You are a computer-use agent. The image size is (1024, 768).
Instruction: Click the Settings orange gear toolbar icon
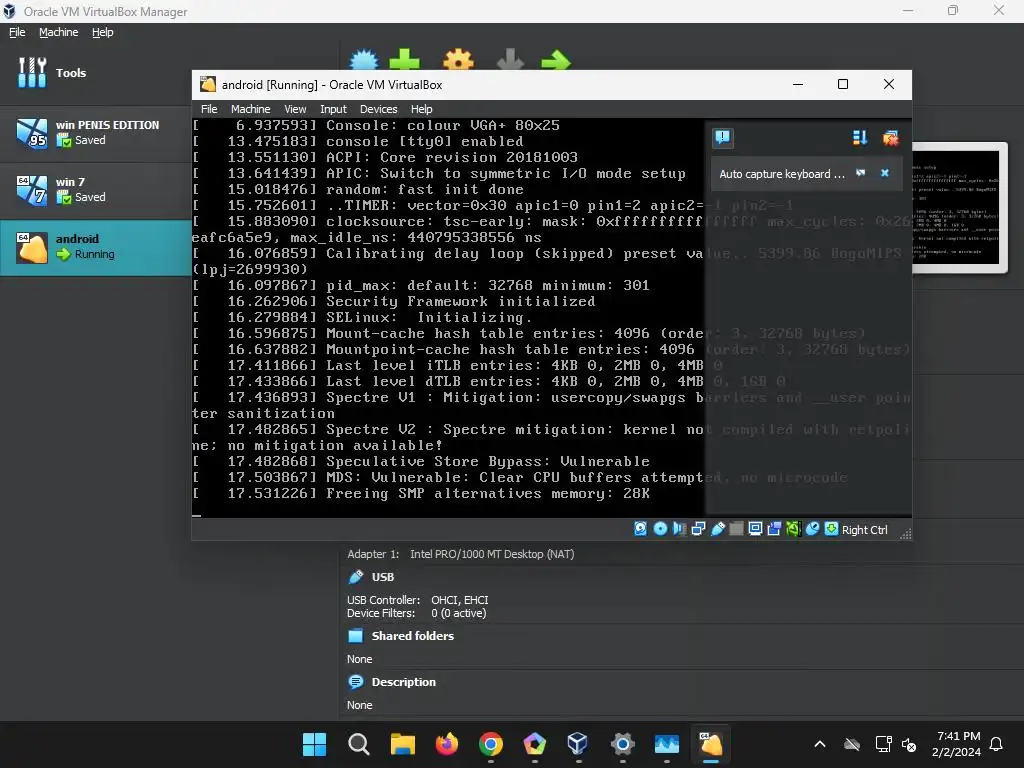click(458, 59)
